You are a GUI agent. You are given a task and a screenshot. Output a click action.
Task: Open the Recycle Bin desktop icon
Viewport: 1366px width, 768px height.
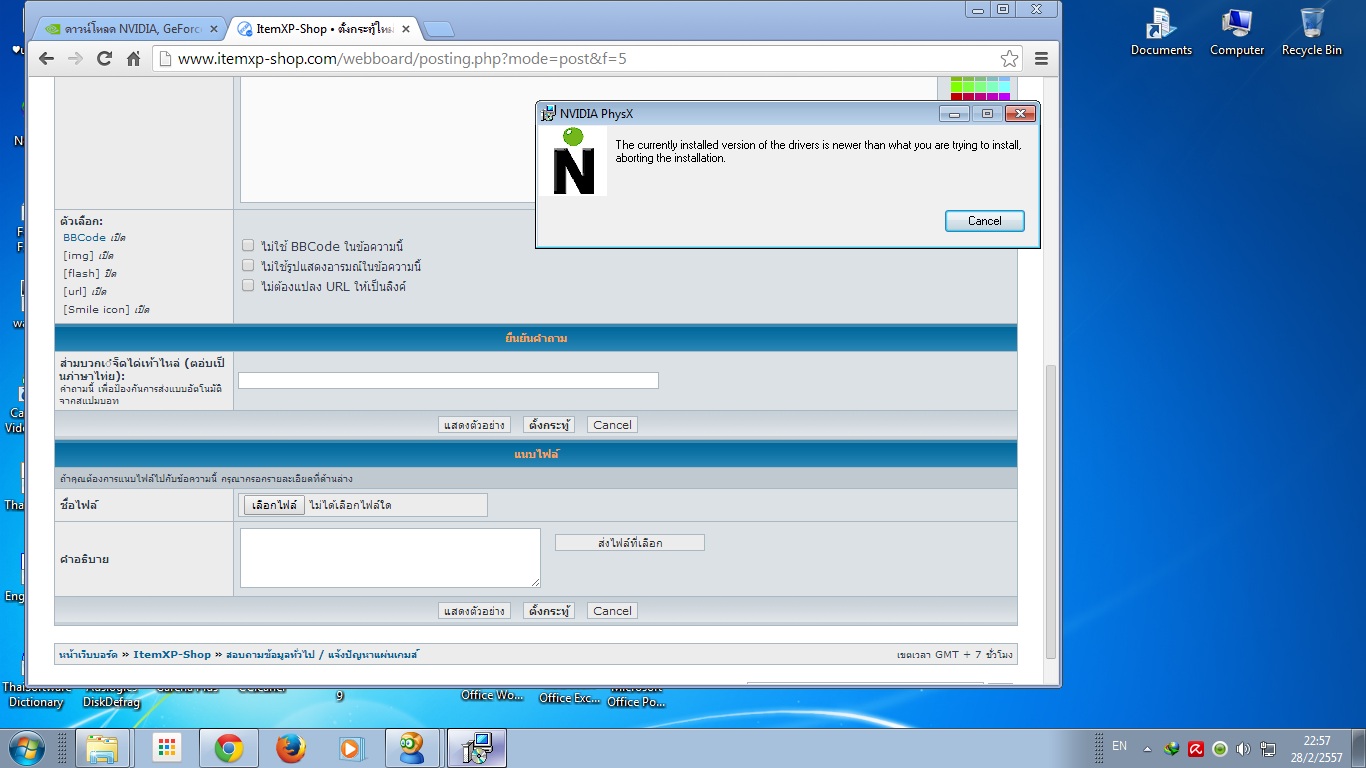1312,30
